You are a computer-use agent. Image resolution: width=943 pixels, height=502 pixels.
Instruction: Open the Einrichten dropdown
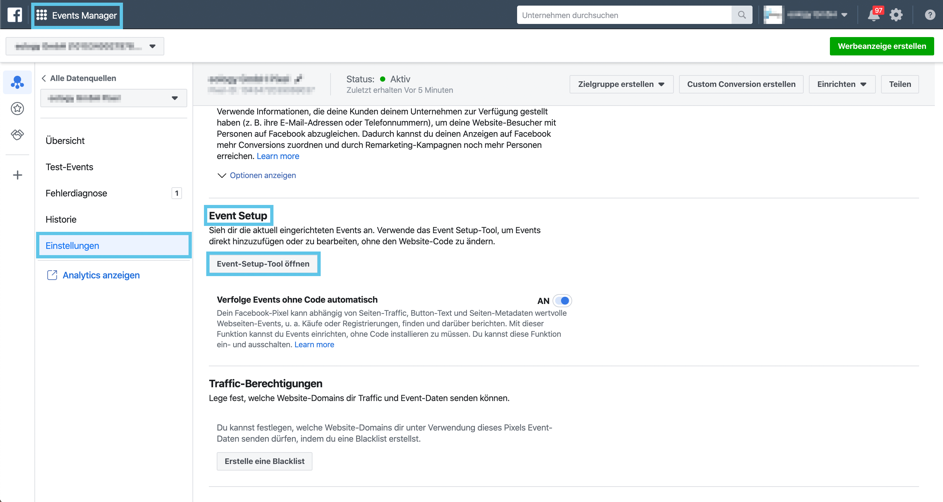[x=842, y=84]
